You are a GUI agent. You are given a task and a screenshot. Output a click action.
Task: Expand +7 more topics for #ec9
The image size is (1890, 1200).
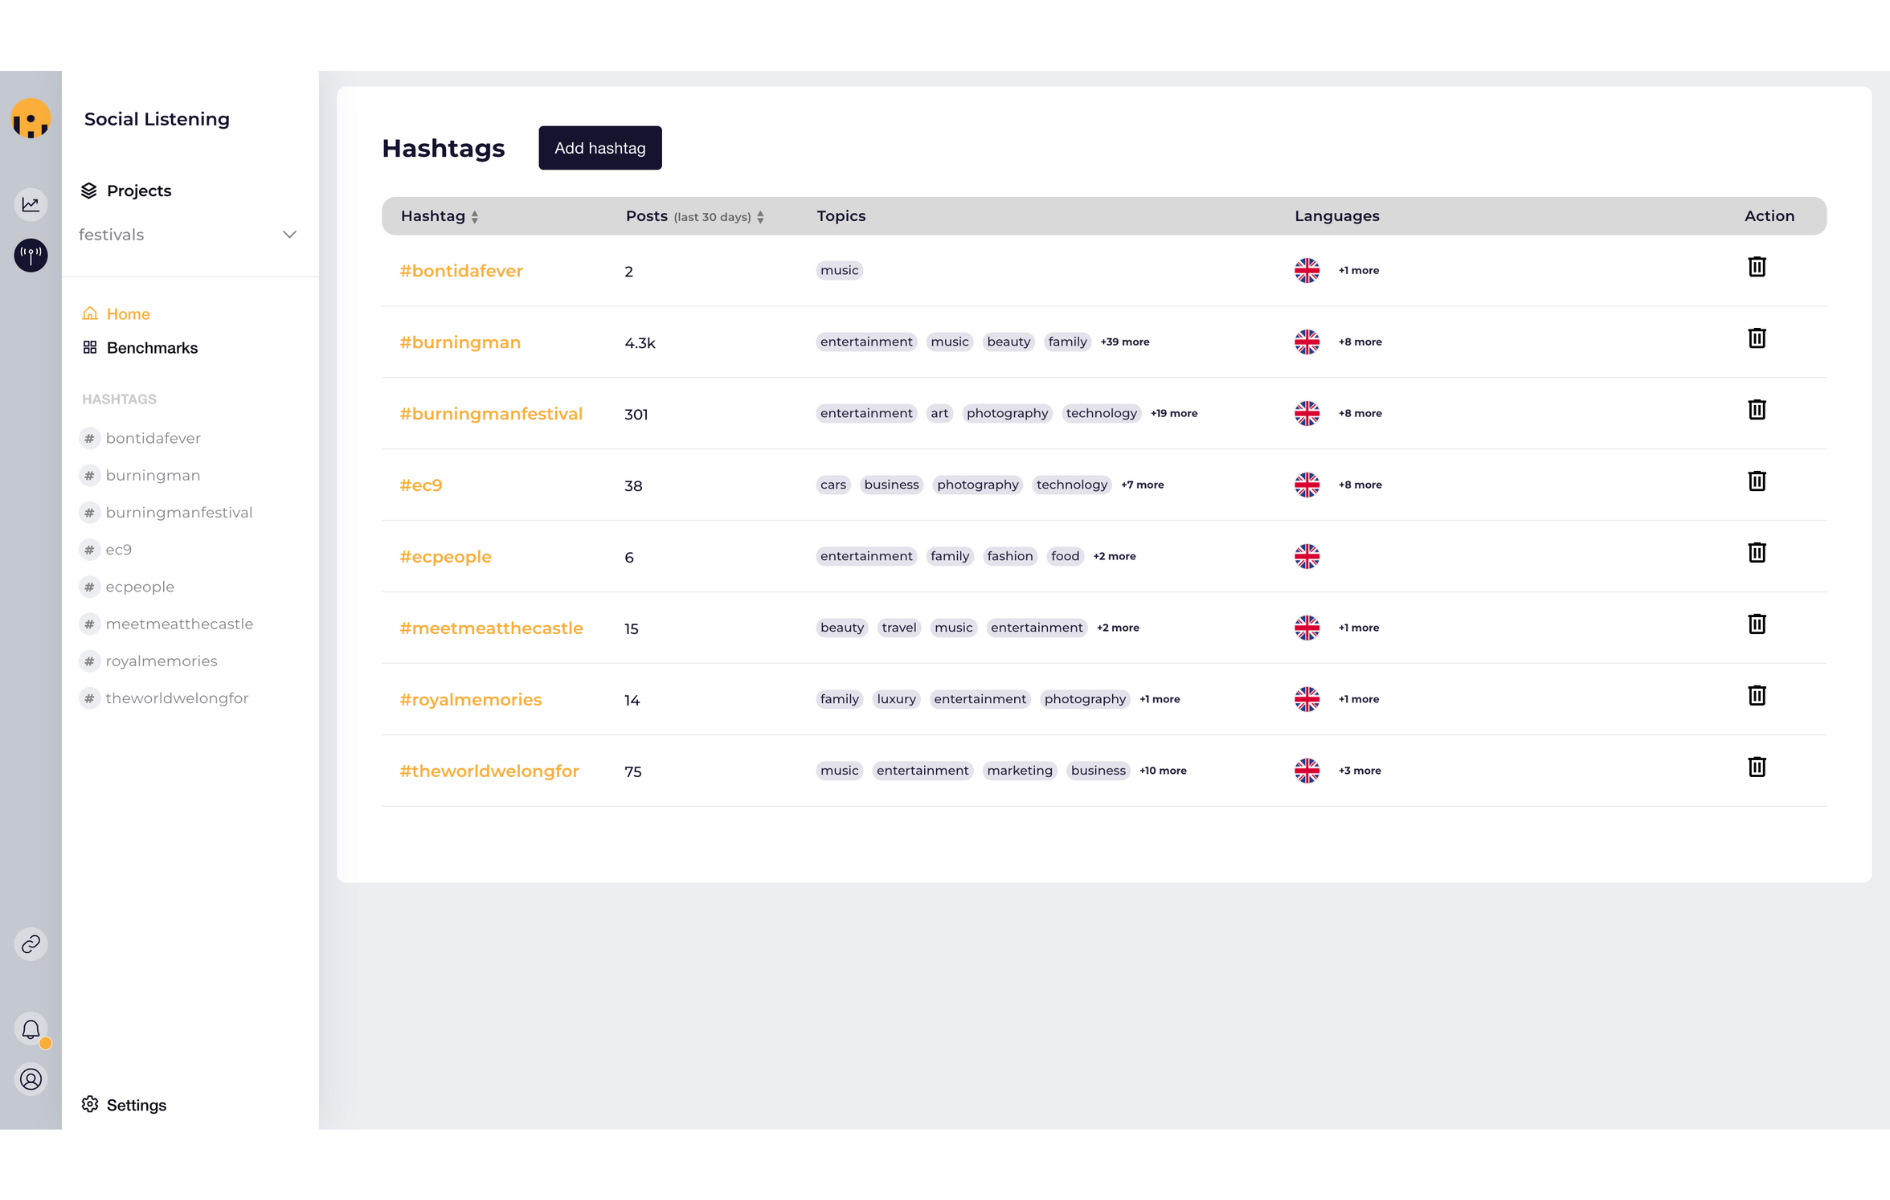[x=1142, y=485]
